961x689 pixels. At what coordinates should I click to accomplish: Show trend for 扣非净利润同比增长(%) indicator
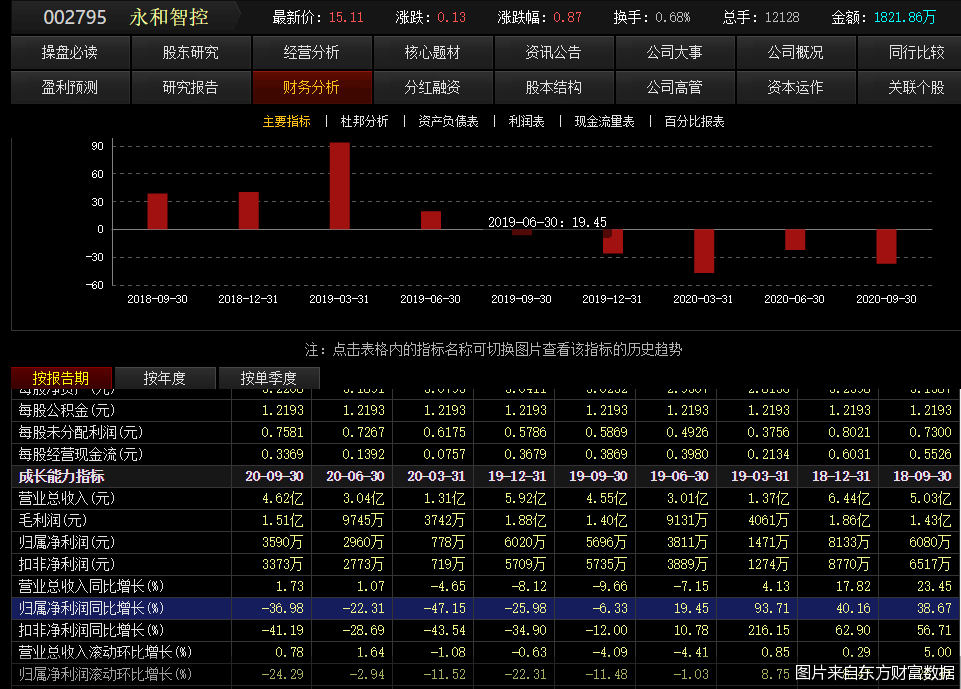(91, 631)
